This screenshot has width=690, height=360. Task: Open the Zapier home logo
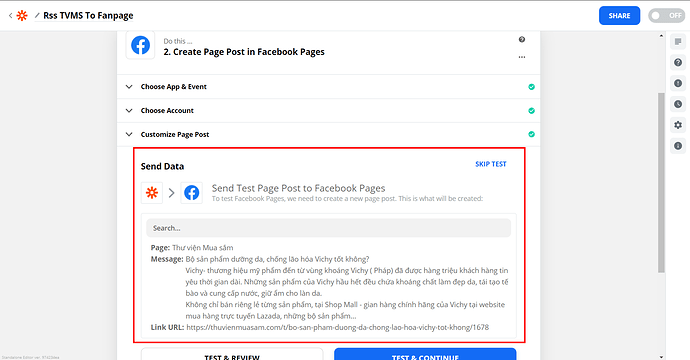coord(22,15)
